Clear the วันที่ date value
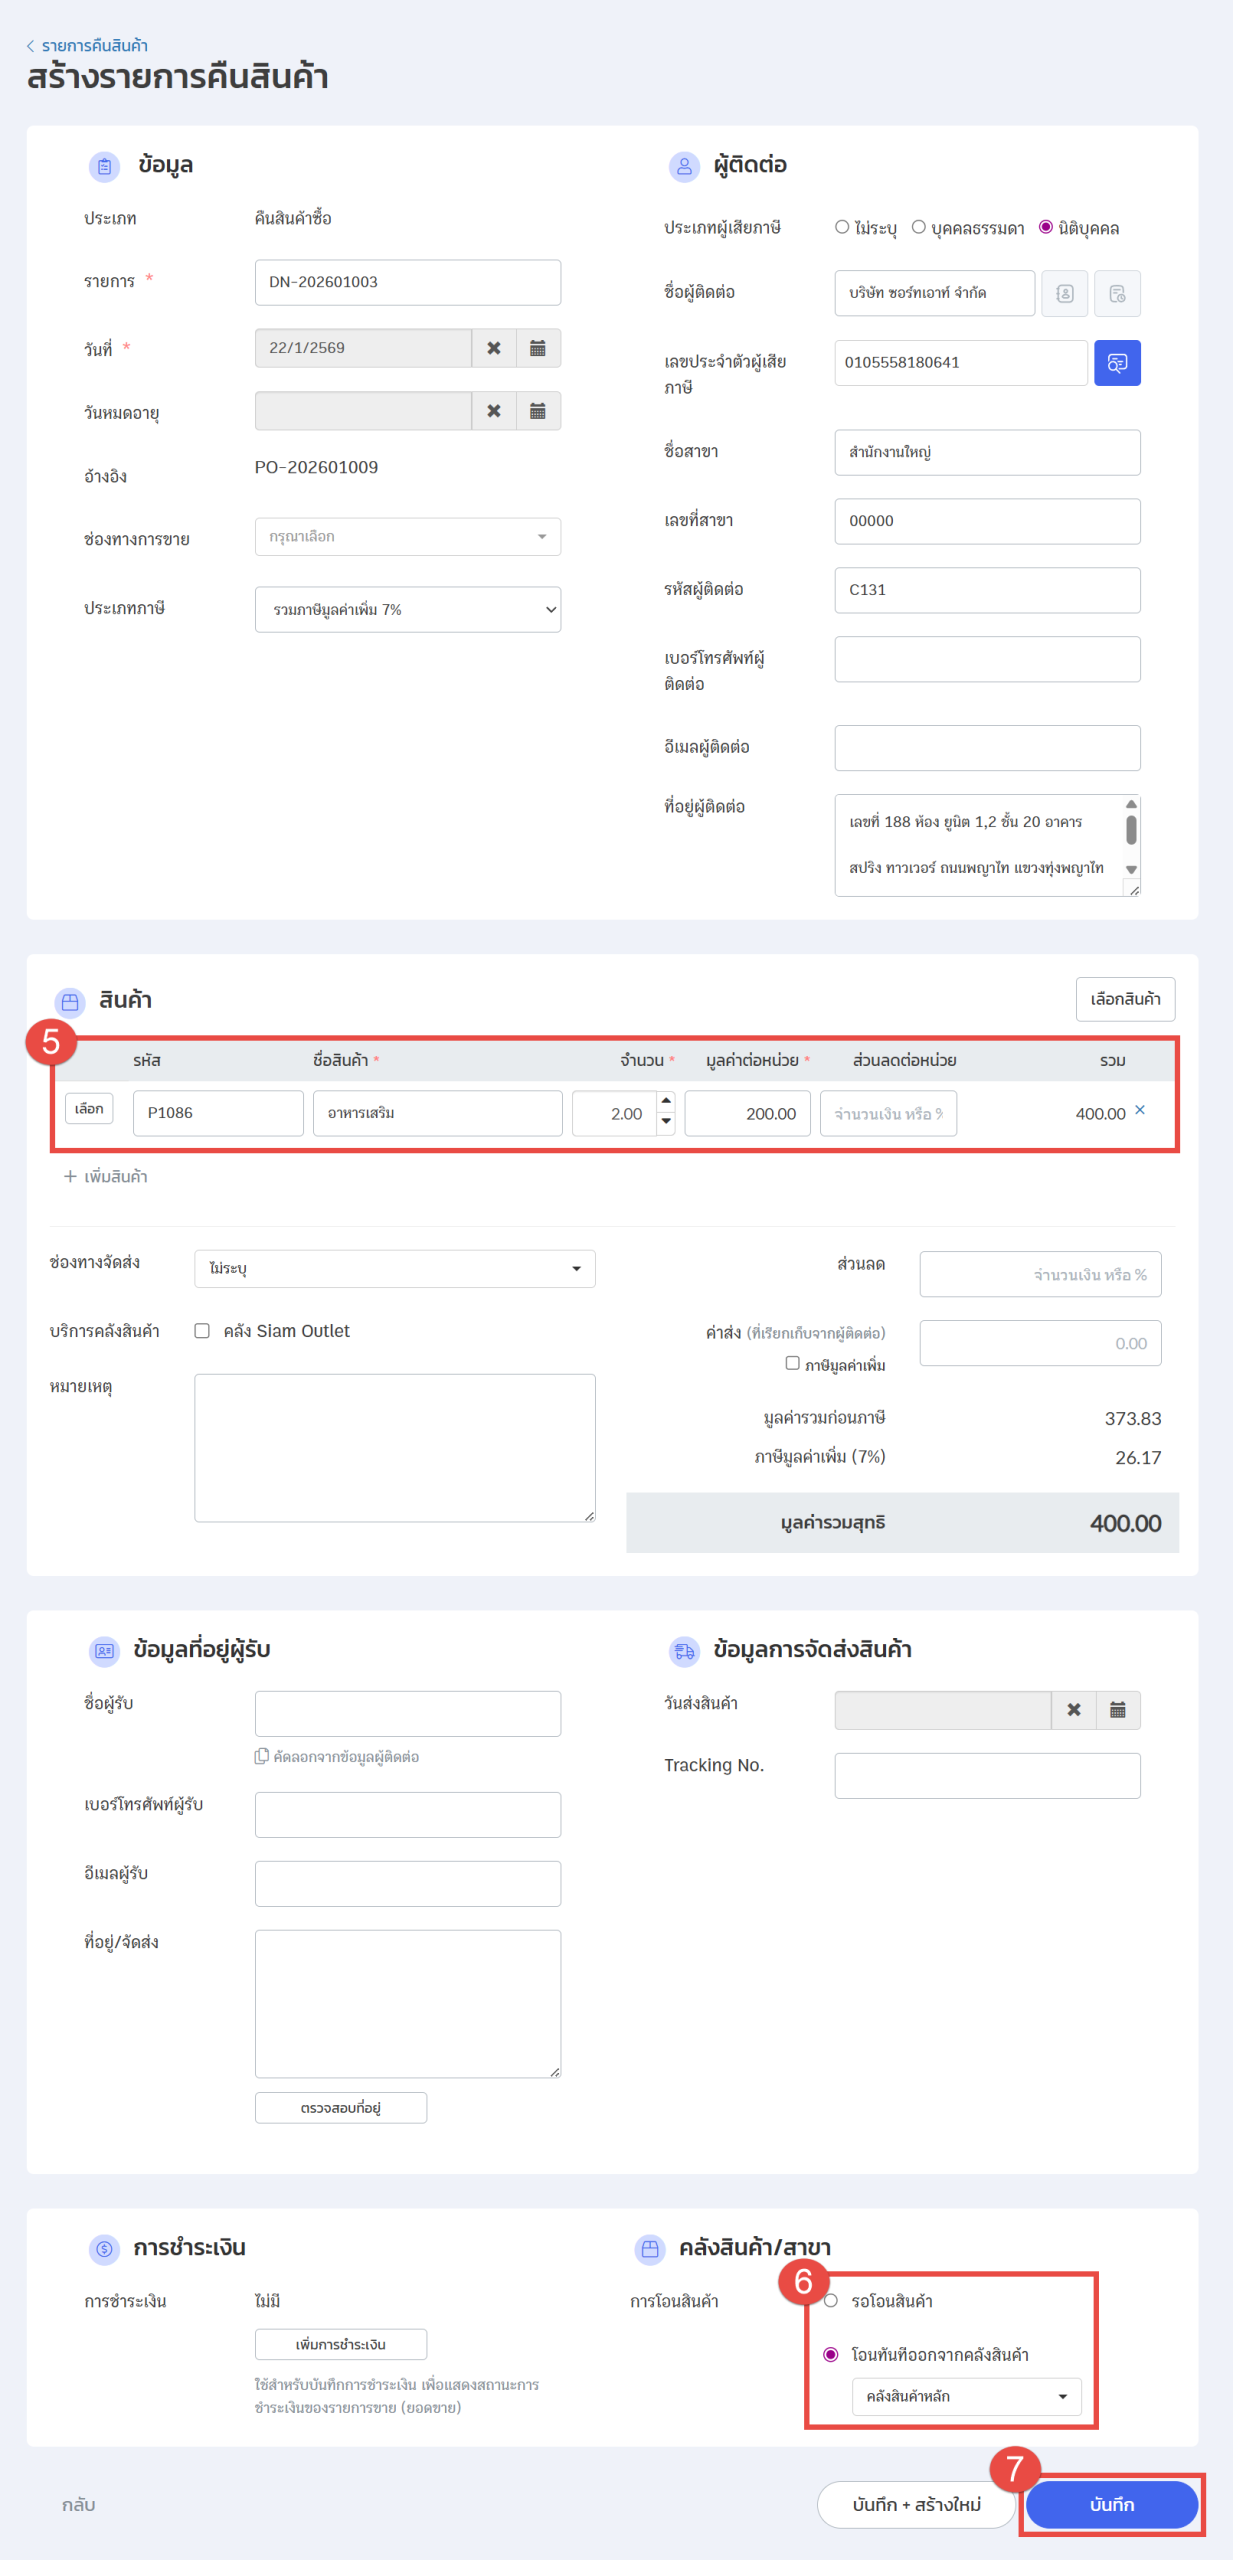The height and width of the screenshot is (2560, 1233). pyautogui.click(x=493, y=348)
